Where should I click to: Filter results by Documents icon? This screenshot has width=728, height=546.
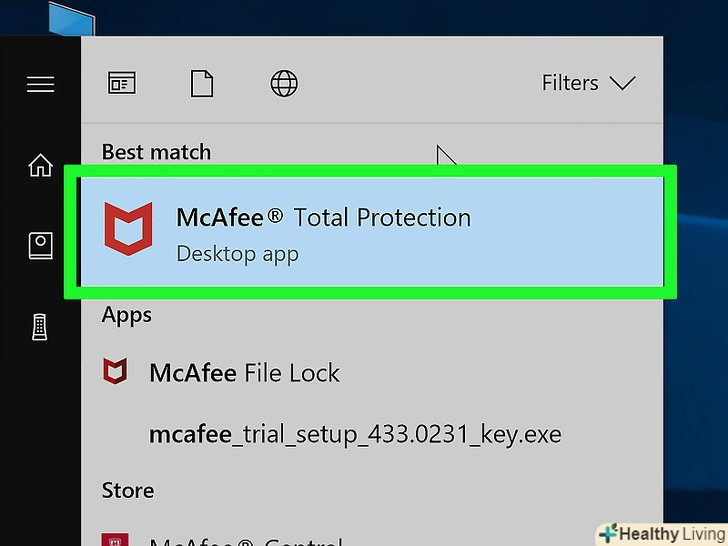tap(202, 84)
